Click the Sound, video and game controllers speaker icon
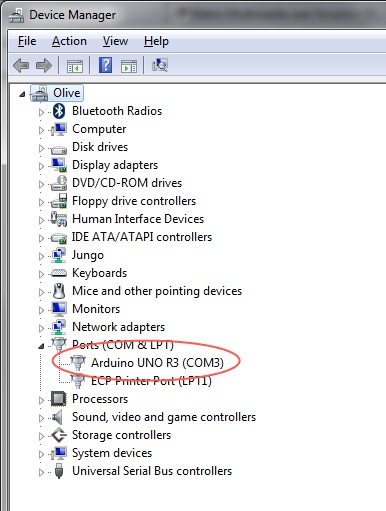This screenshot has height=511, width=386. pyautogui.click(x=57, y=417)
